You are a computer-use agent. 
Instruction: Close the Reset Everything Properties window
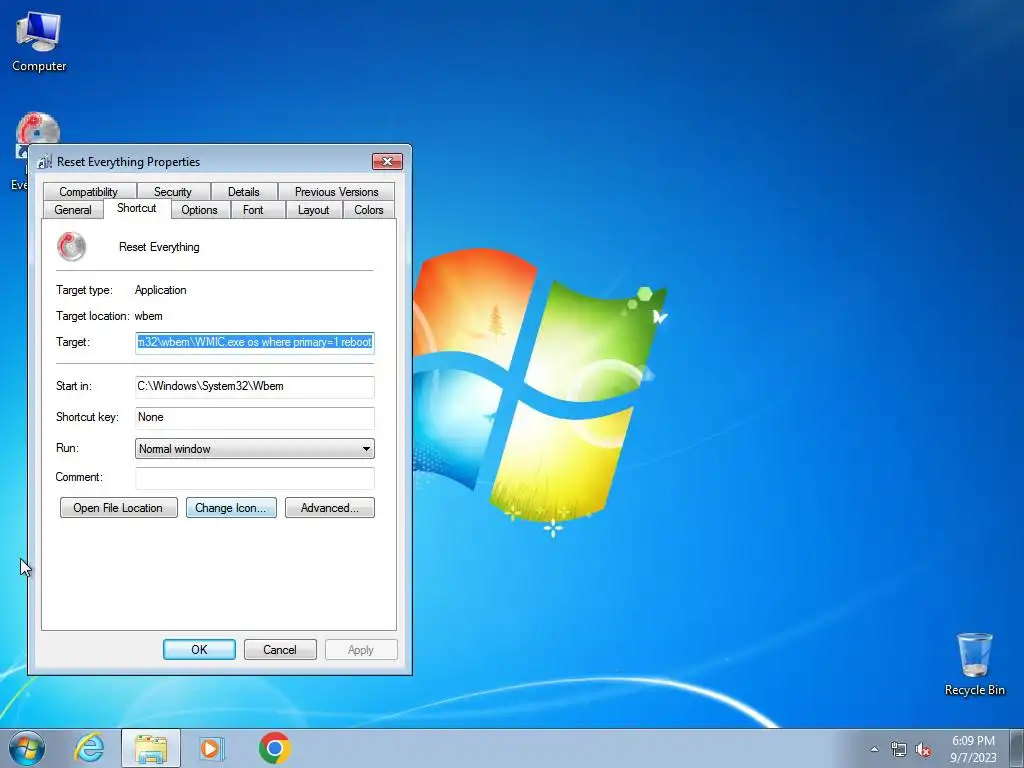(387, 161)
